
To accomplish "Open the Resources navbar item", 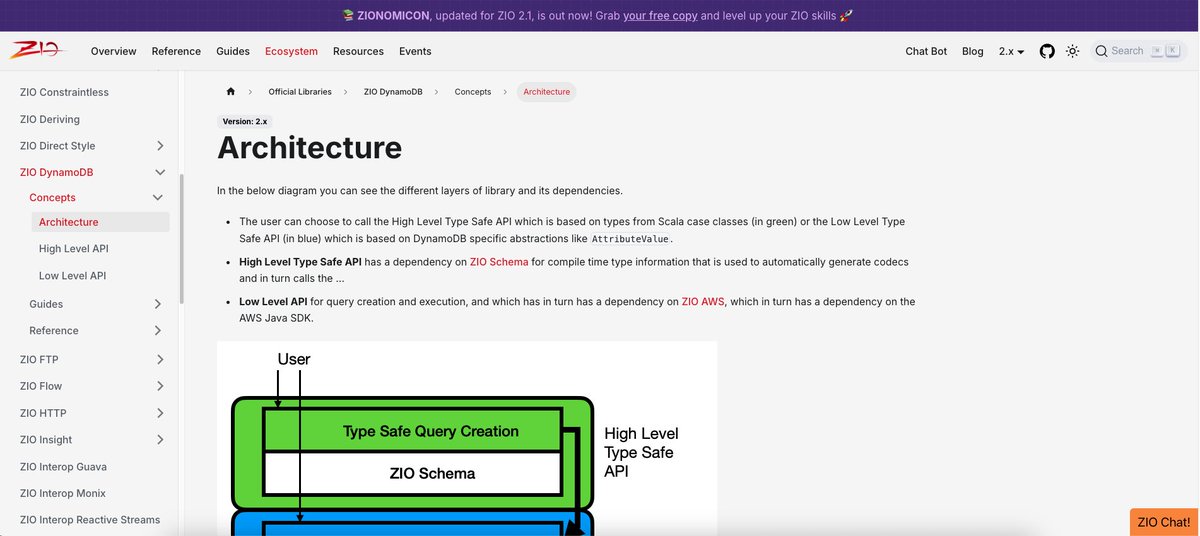I will pos(358,51).
